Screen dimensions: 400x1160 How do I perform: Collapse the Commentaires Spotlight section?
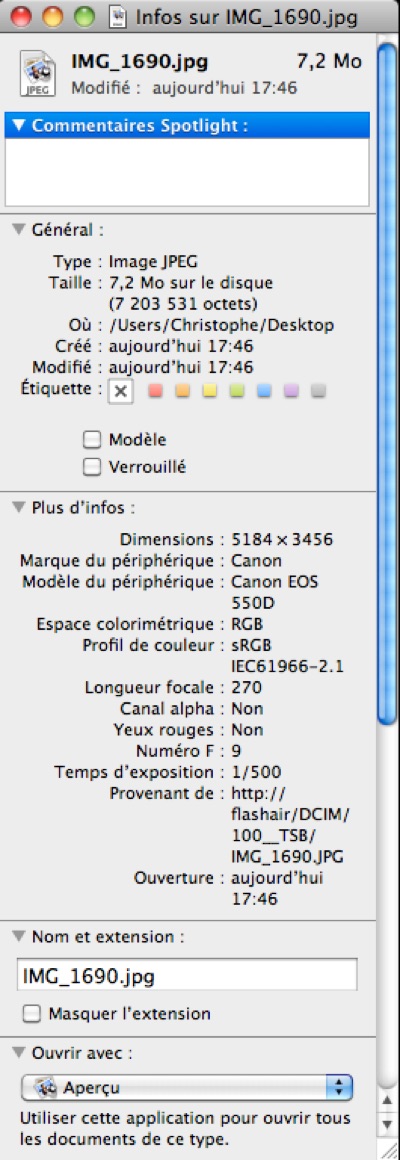point(19,127)
